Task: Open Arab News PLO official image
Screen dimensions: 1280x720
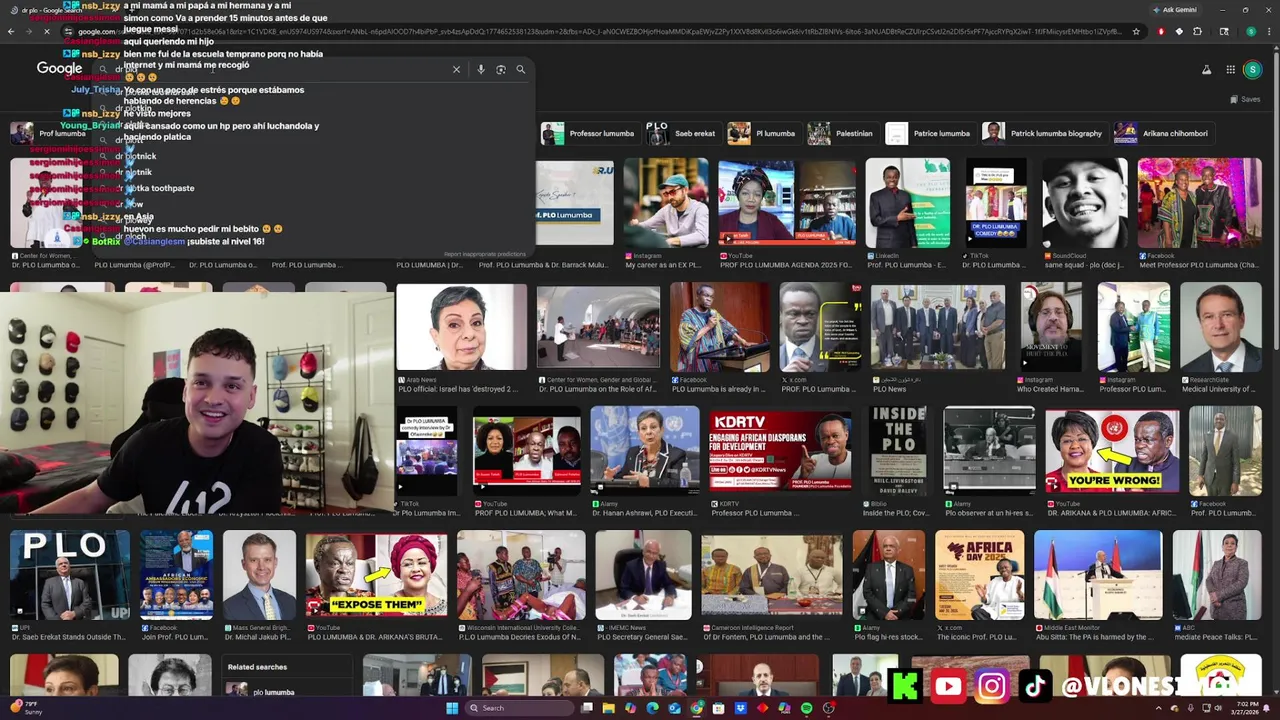Action: tap(461, 327)
